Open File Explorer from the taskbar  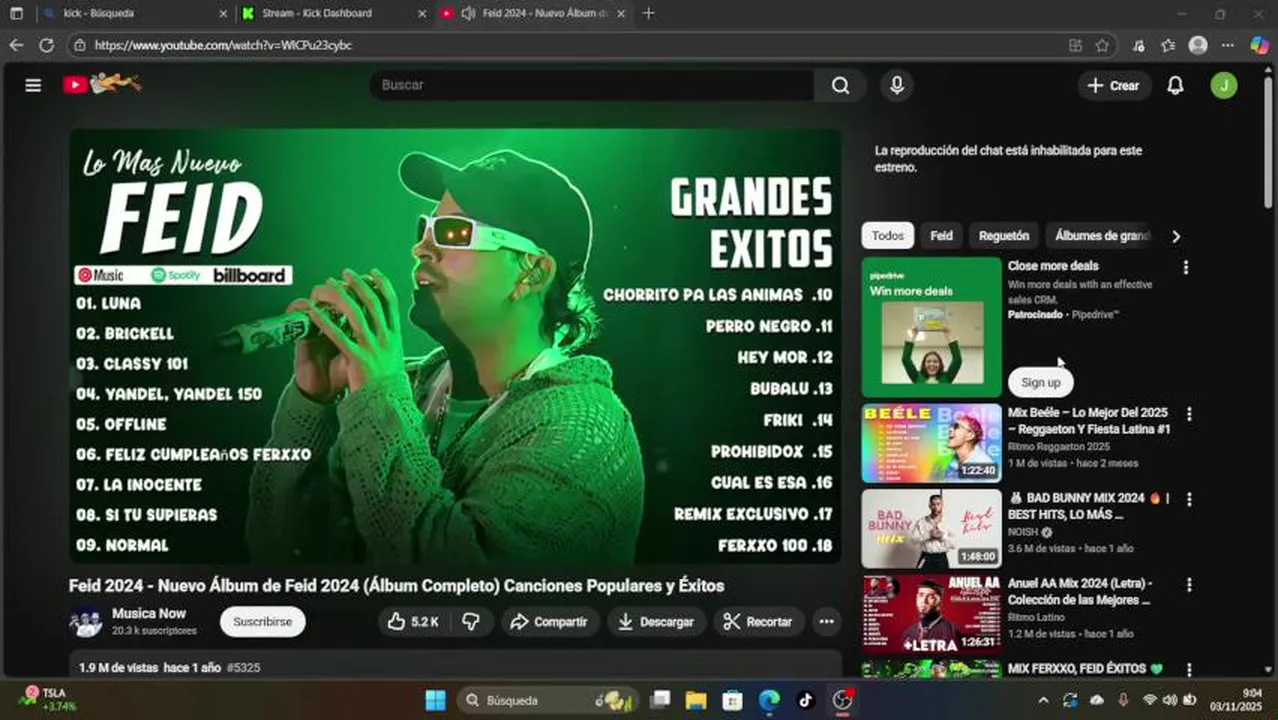pos(696,700)
